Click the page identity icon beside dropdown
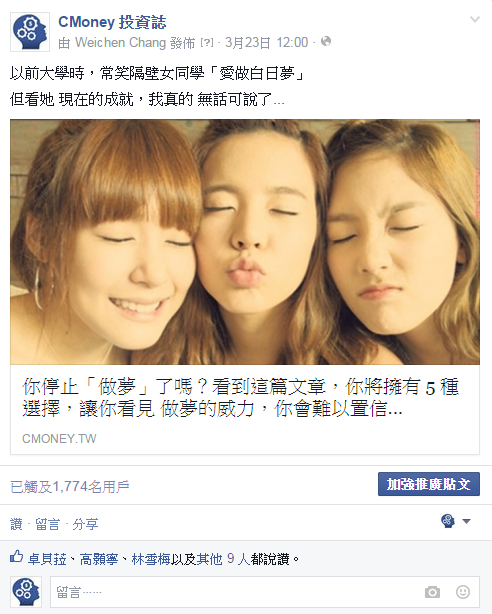 pos(448,521)
